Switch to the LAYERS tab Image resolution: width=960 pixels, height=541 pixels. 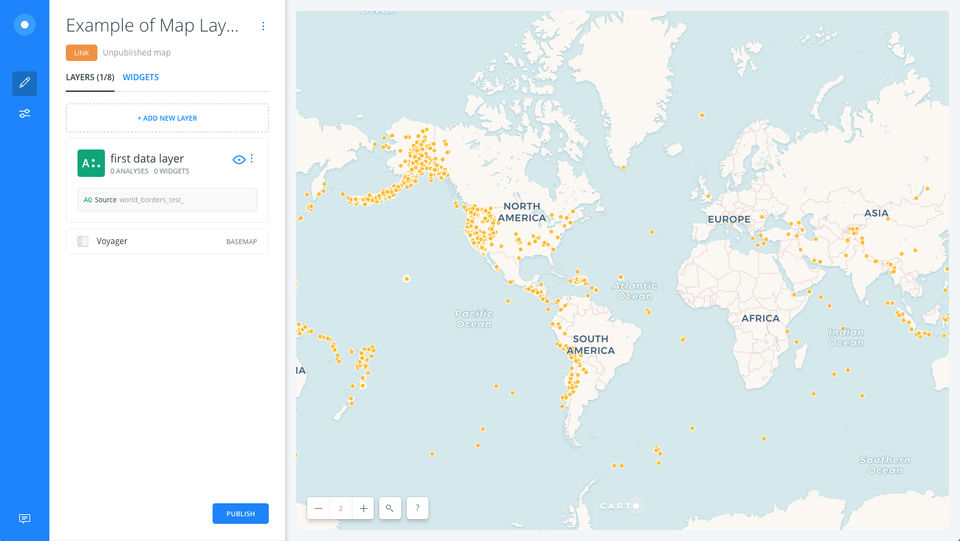[90, 77]
